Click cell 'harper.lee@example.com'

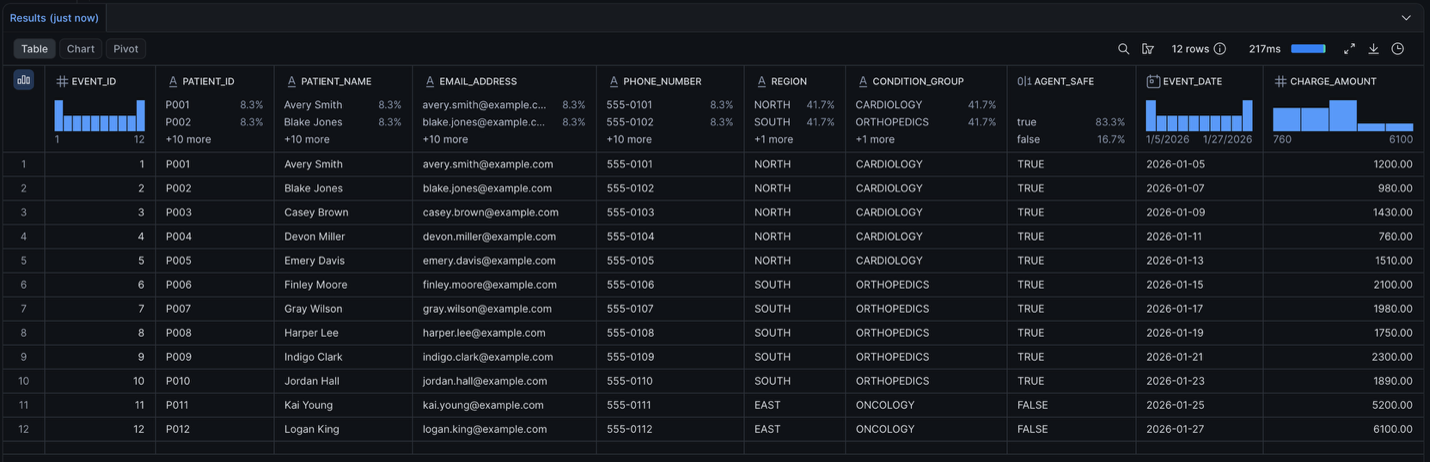(504, 333)
